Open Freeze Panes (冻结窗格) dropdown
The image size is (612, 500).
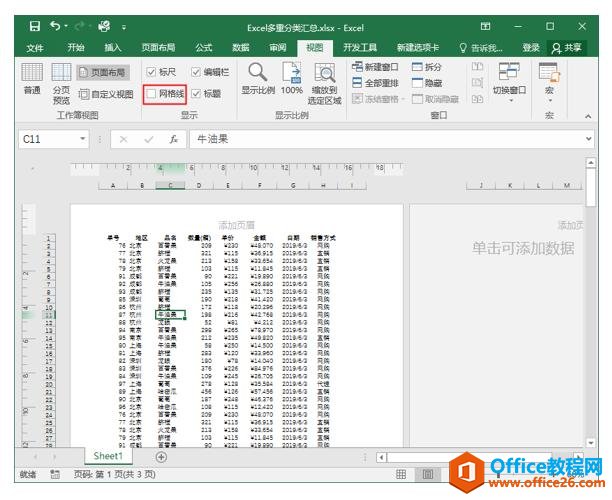378,99
